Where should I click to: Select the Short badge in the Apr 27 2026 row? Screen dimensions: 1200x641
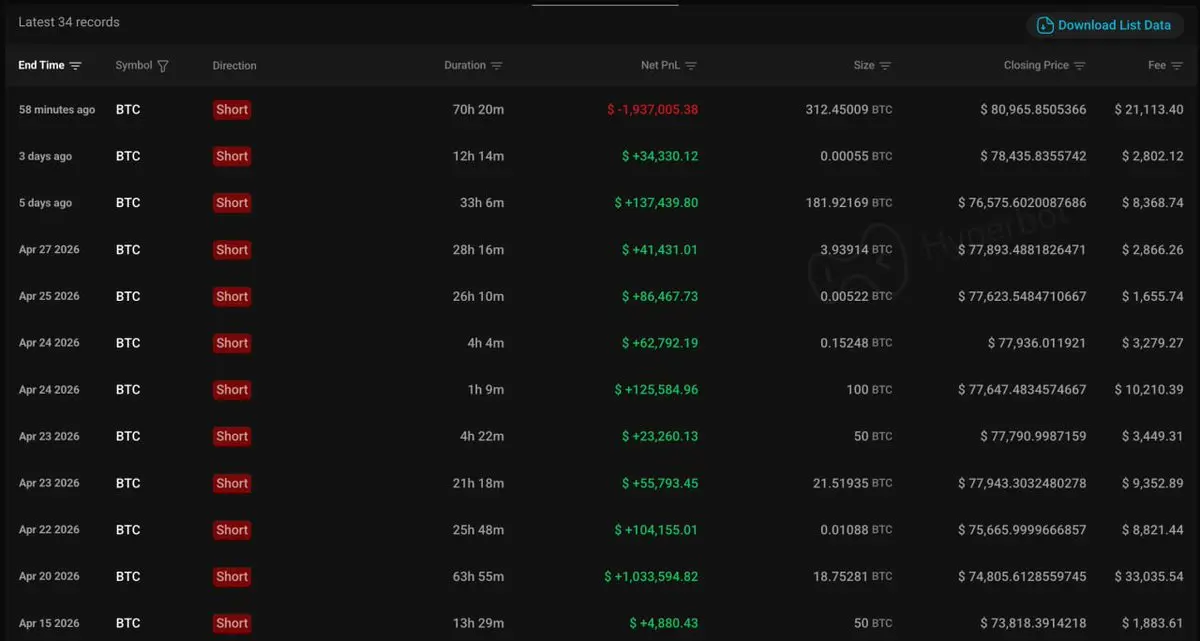tap(232, 250)
